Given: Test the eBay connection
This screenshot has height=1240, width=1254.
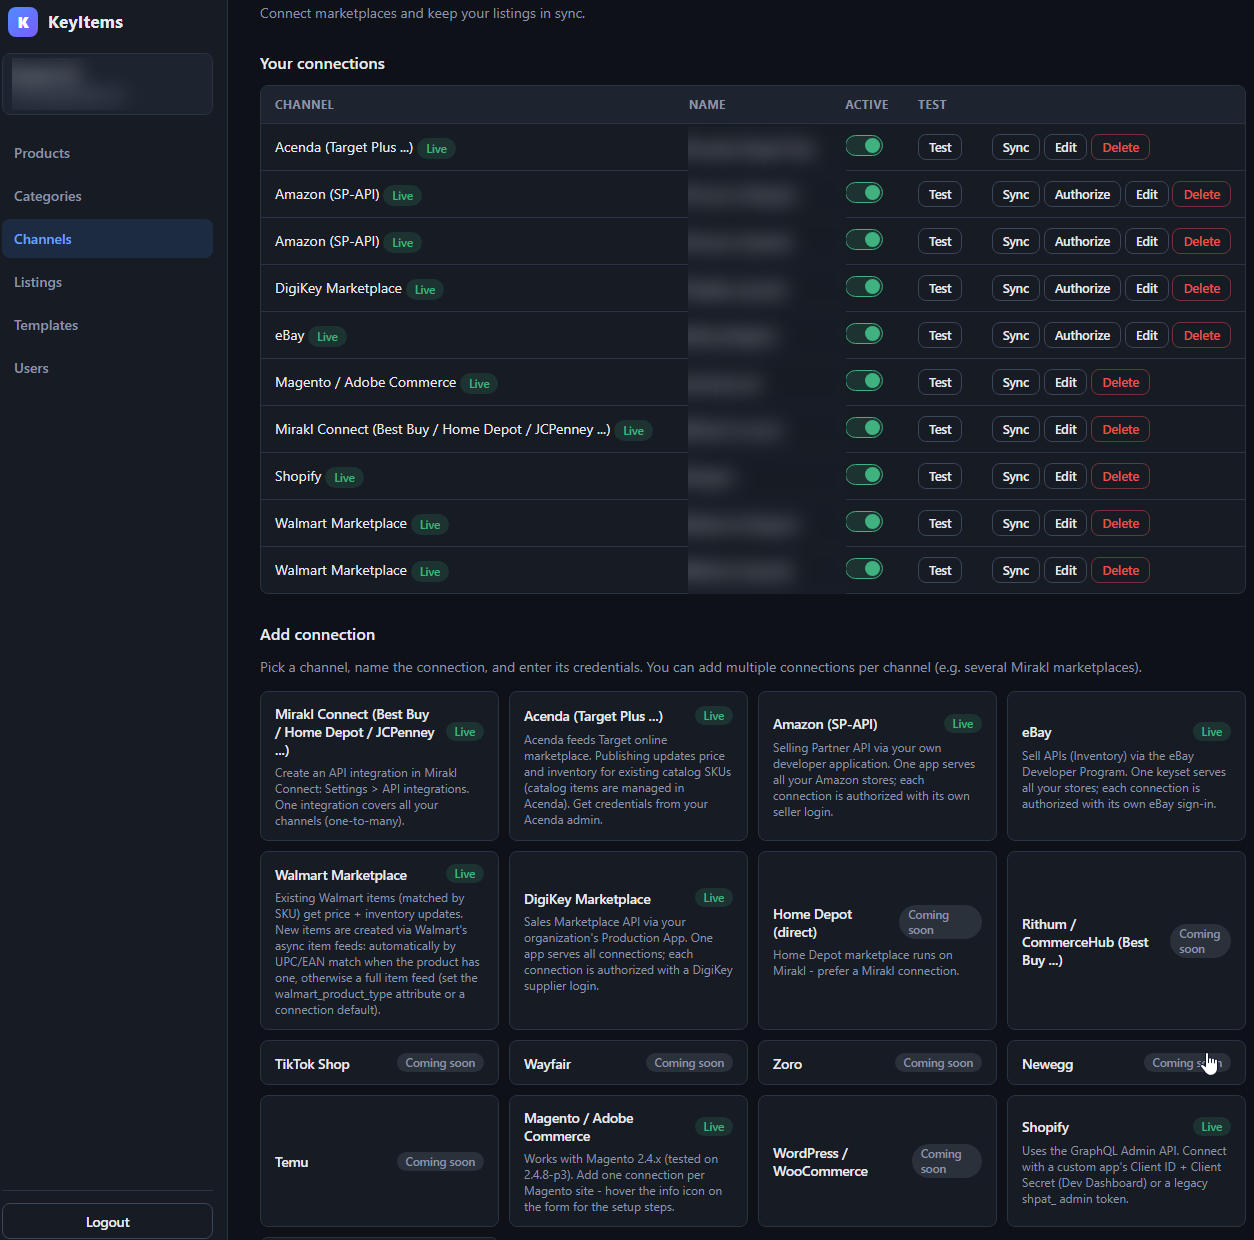Looking at the screenshot, I should (940, 335).
